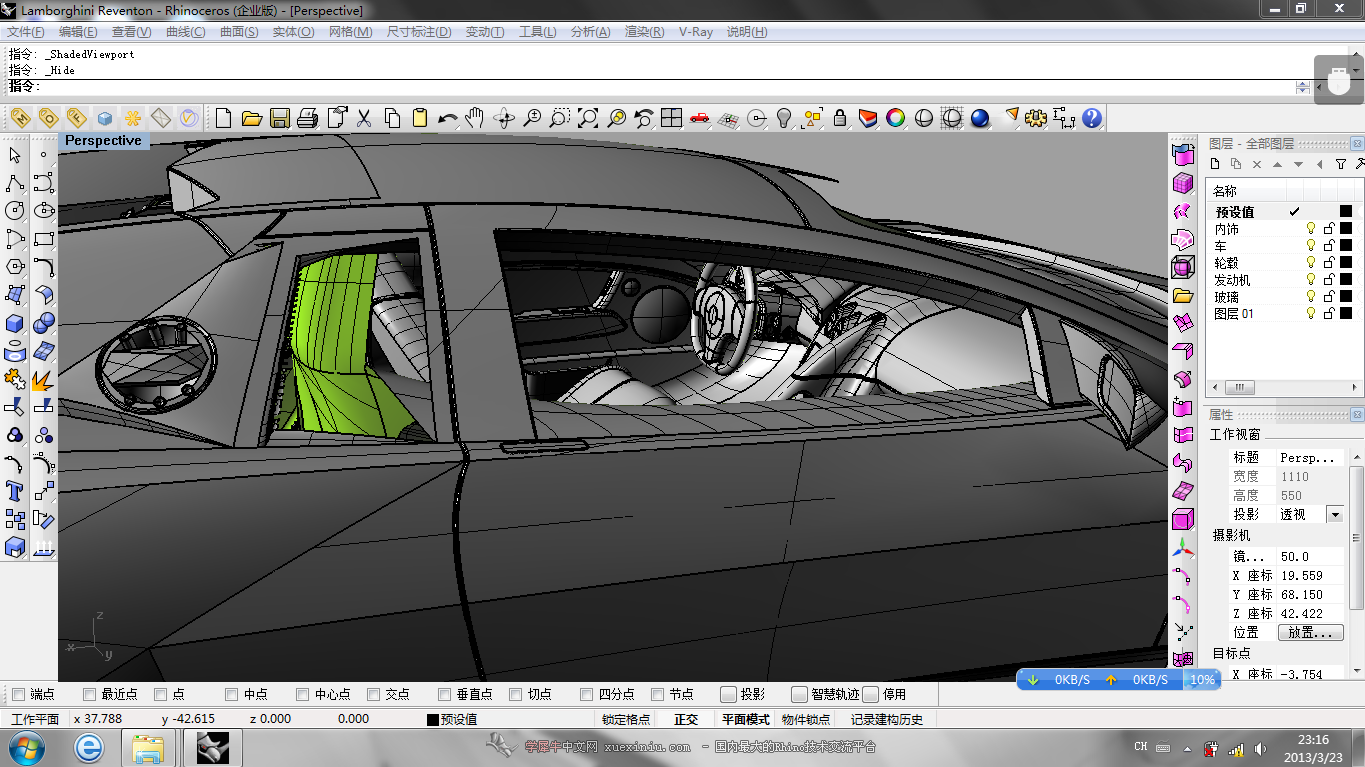Open 编辑(E) menu
Screen dimensions: 1365x767
pyautogui.click(x=78, y=32)
